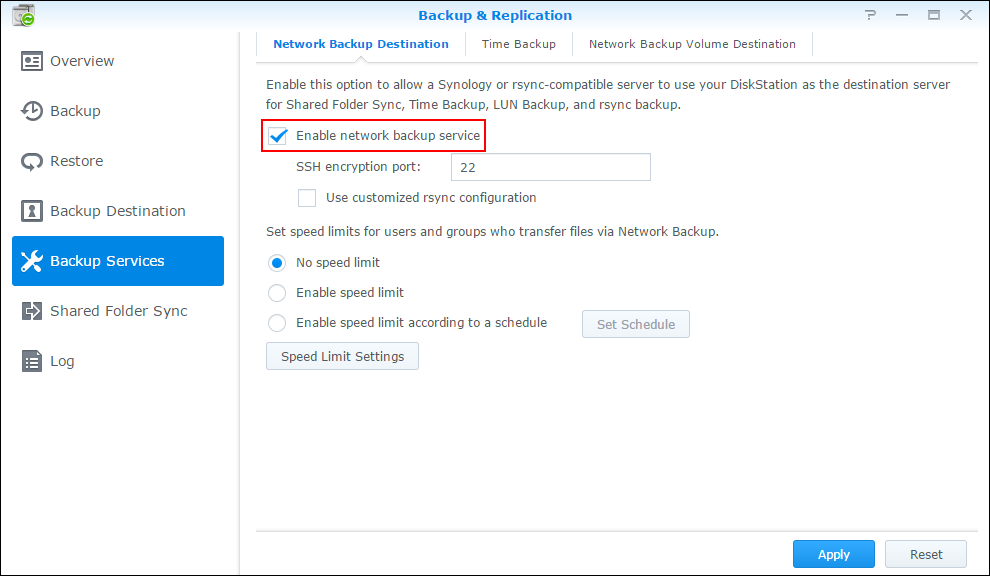
Task: Open Network Backup Volume Destination tab
Action: (692, 44)
